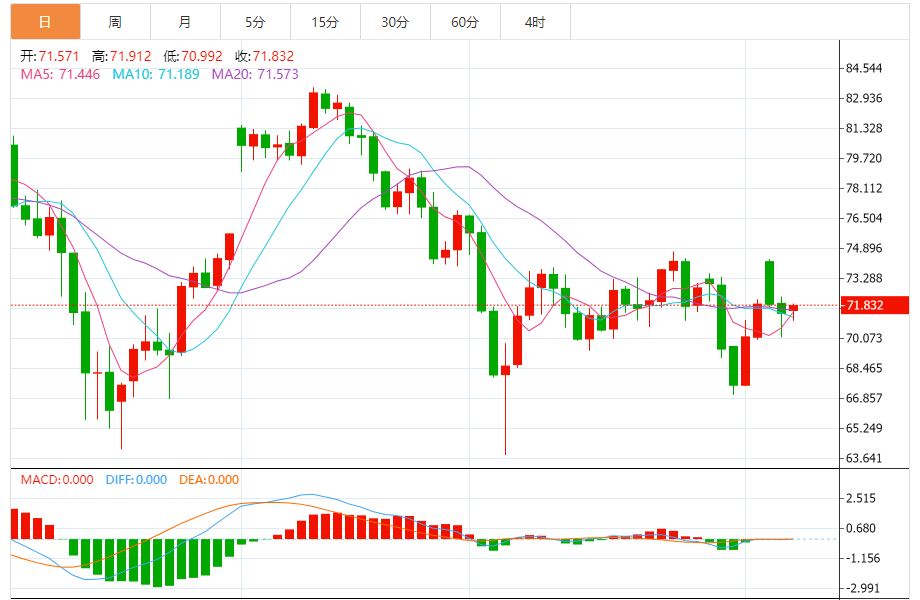
Task: Click the 79.720 price axis label
Action: click(x=864, y=158)
